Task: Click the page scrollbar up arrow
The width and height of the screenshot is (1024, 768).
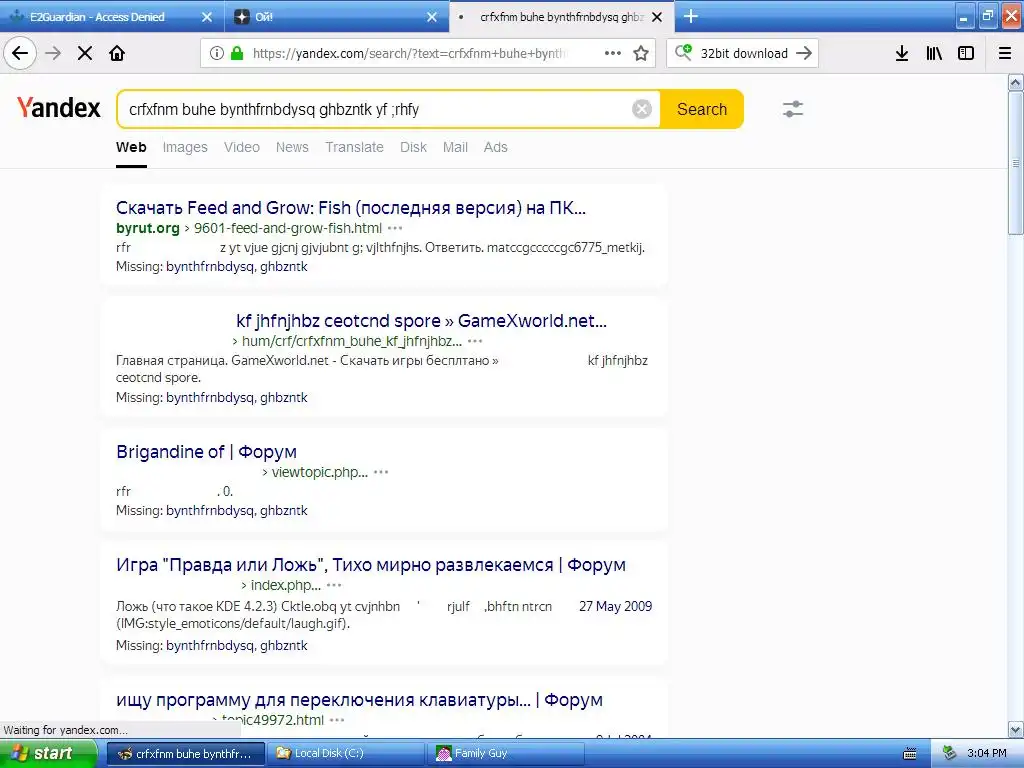Action: click(1016, 82)
